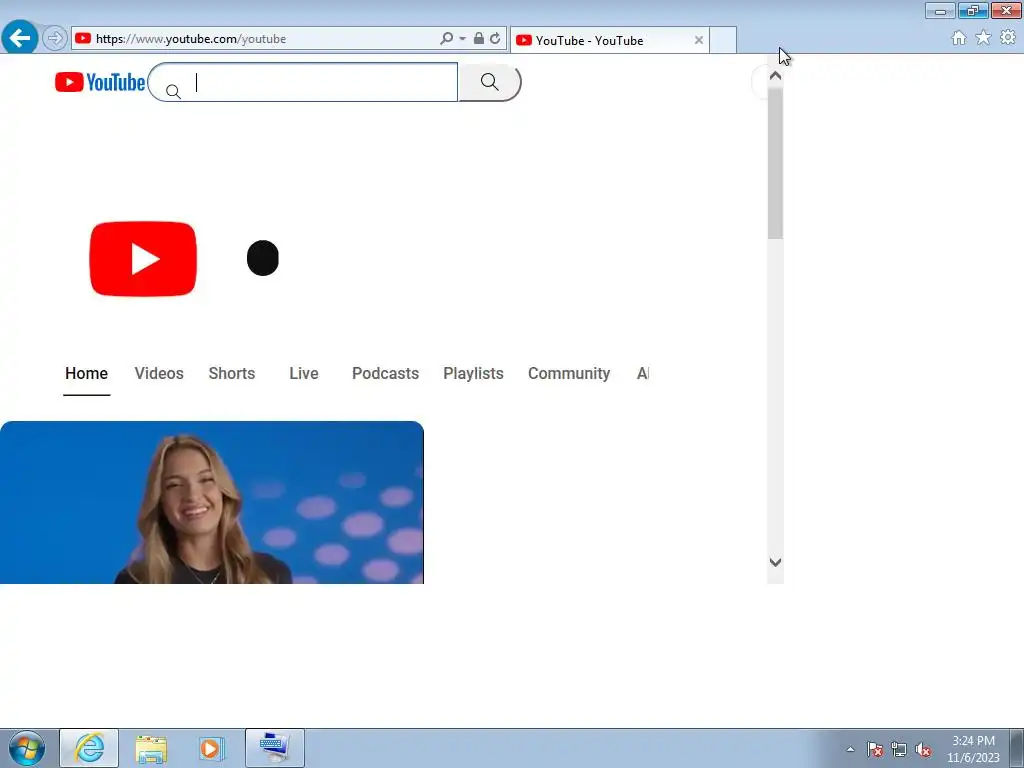Open the clock showing 3:24 PM

pos(973,749)
